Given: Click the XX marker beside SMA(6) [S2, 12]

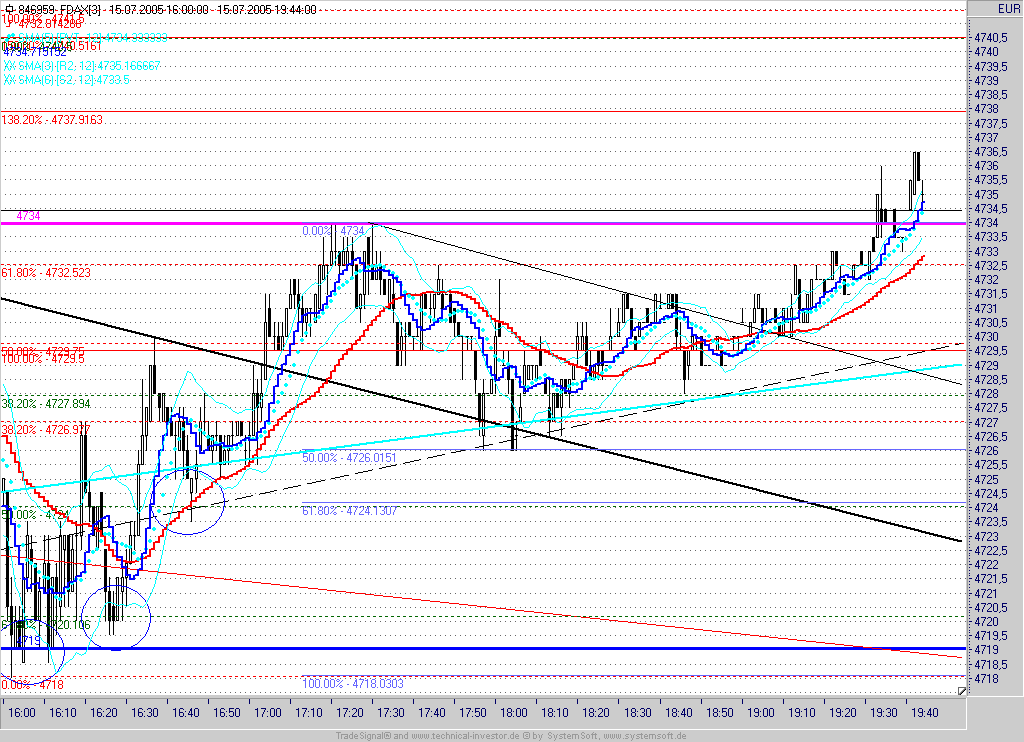Looking at the screenshot, I should (10, 80).
